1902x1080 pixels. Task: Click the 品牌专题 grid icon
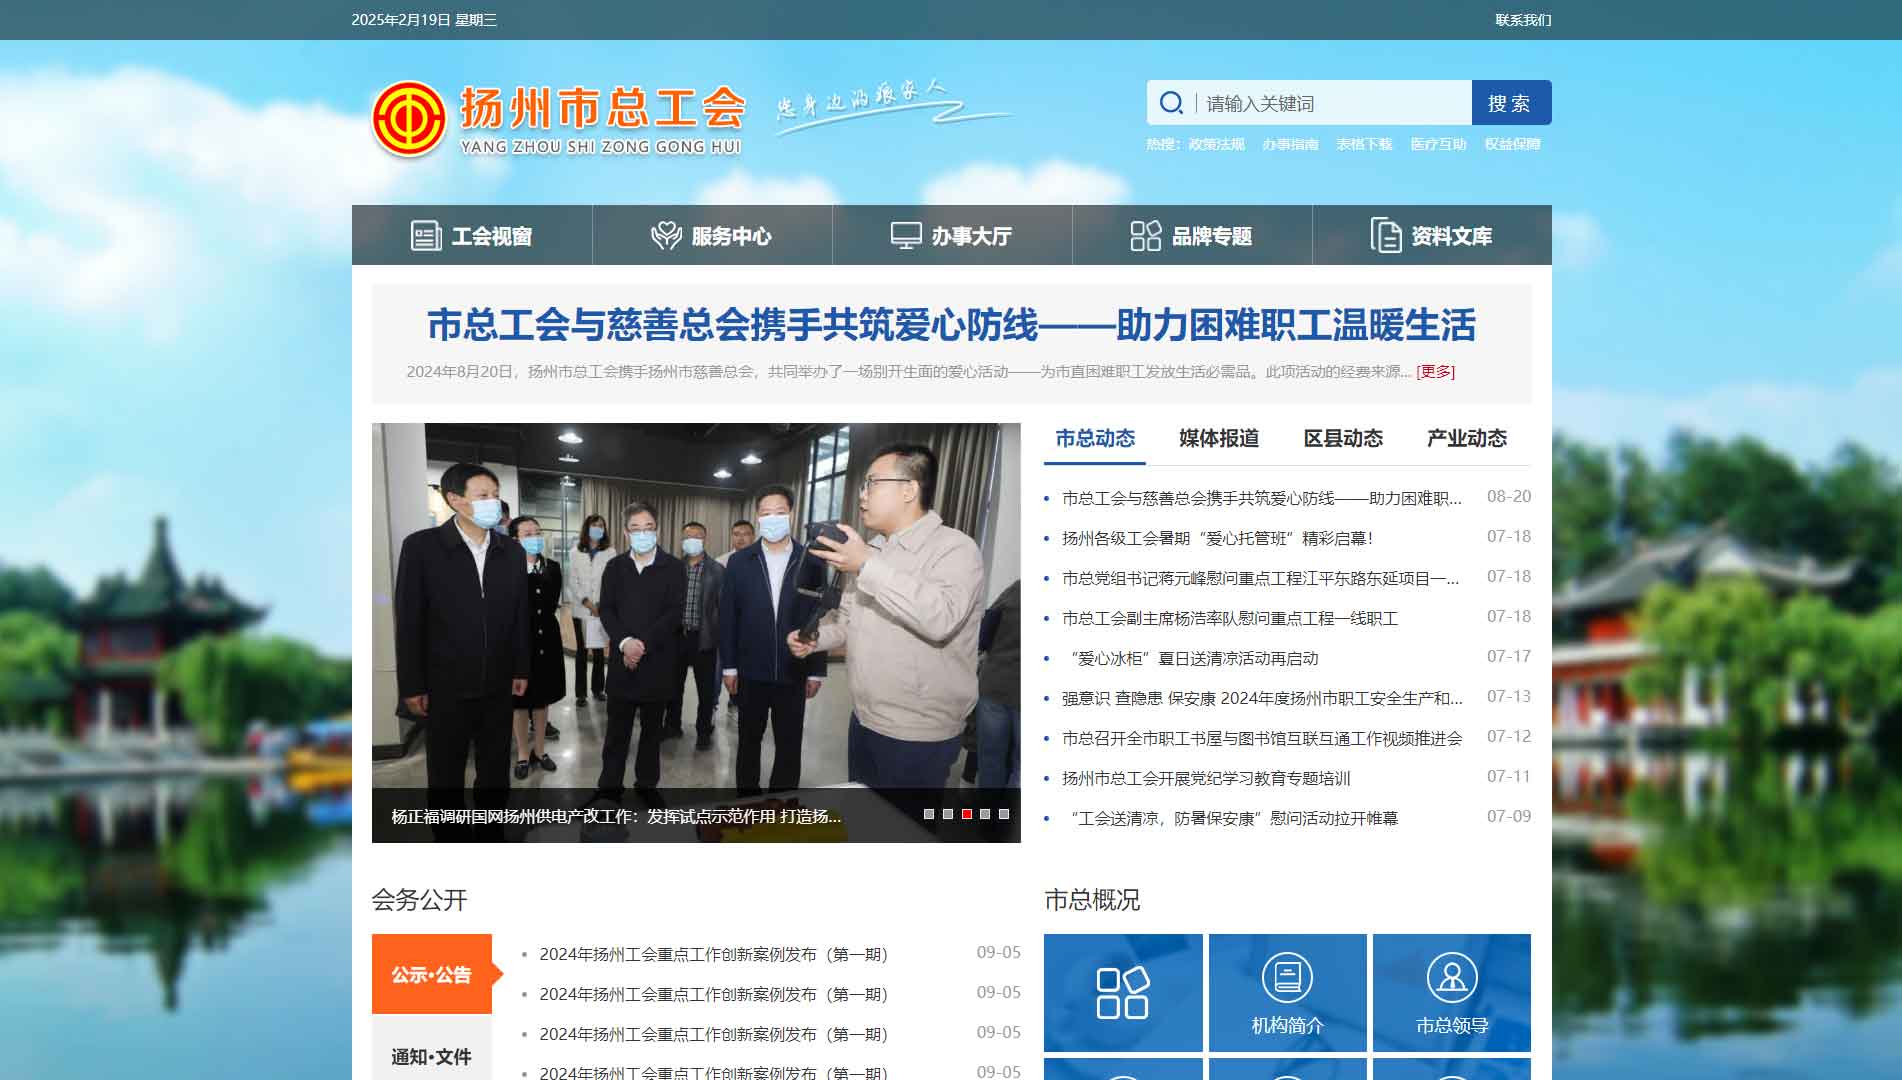click(x=1146, y=236)
